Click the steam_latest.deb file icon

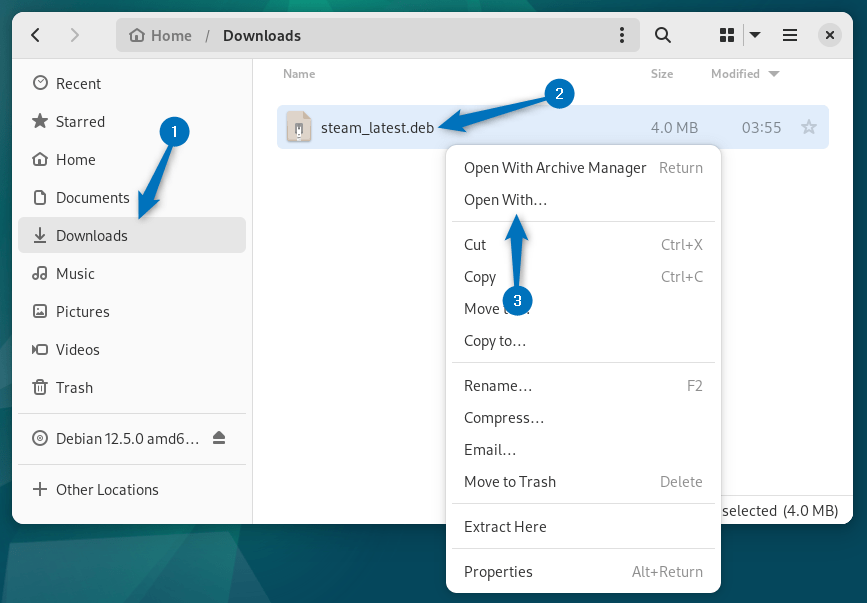[299, 127]
